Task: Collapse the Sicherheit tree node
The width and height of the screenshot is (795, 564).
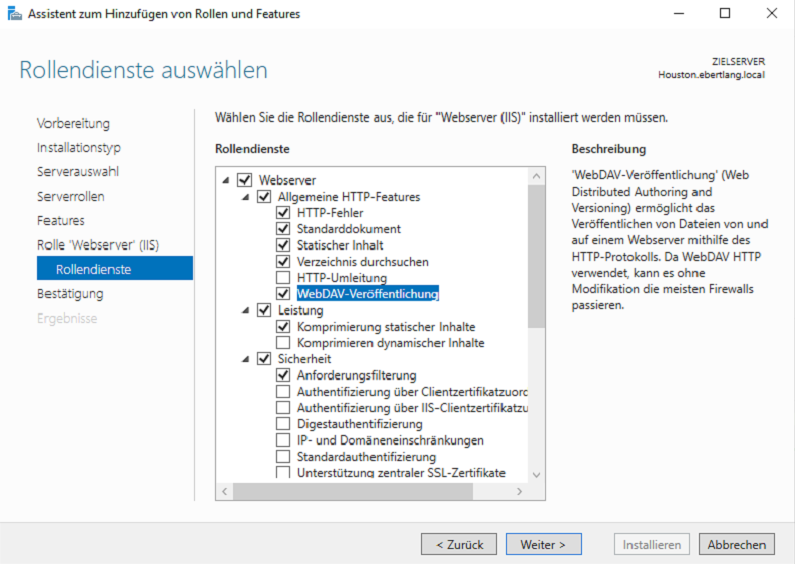Action: tap(246, 359)
